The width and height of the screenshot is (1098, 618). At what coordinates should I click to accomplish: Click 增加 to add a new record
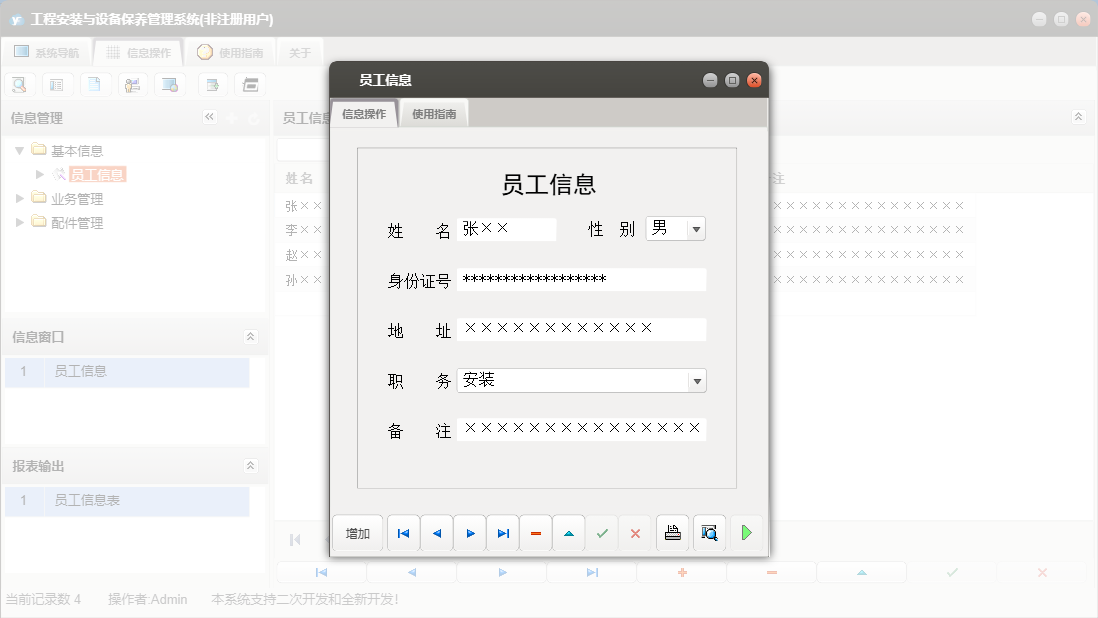[x=357, y=533]
